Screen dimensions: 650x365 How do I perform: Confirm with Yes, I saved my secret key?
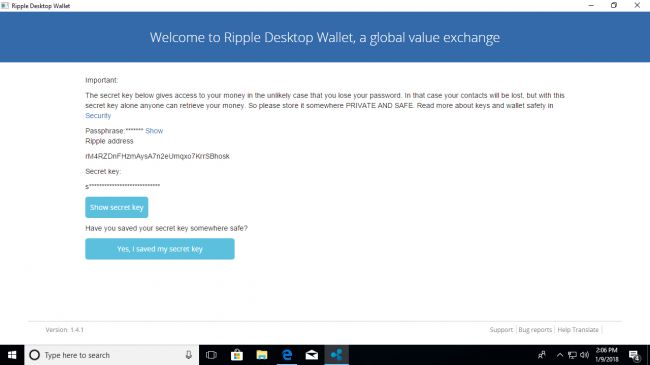[x=160, y=249]
